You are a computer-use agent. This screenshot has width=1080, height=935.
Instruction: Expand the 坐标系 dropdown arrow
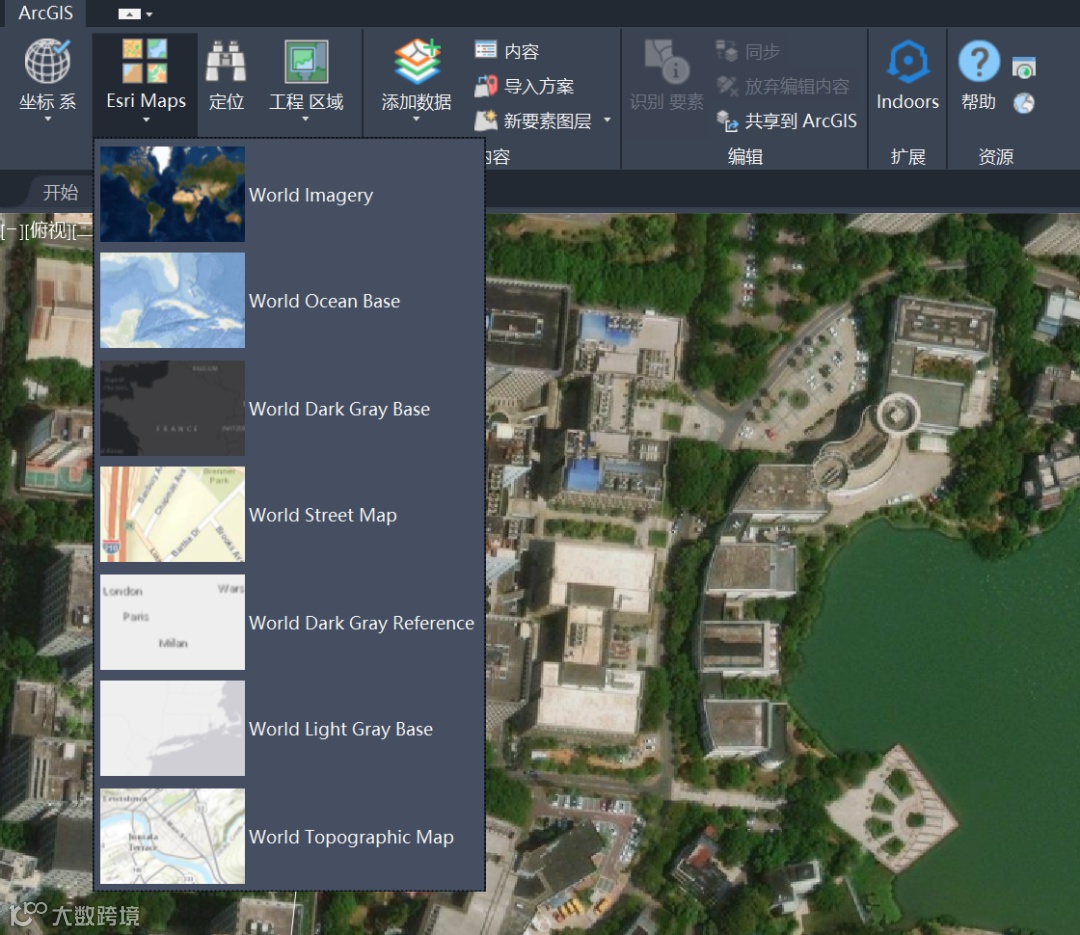click(48, 119)
